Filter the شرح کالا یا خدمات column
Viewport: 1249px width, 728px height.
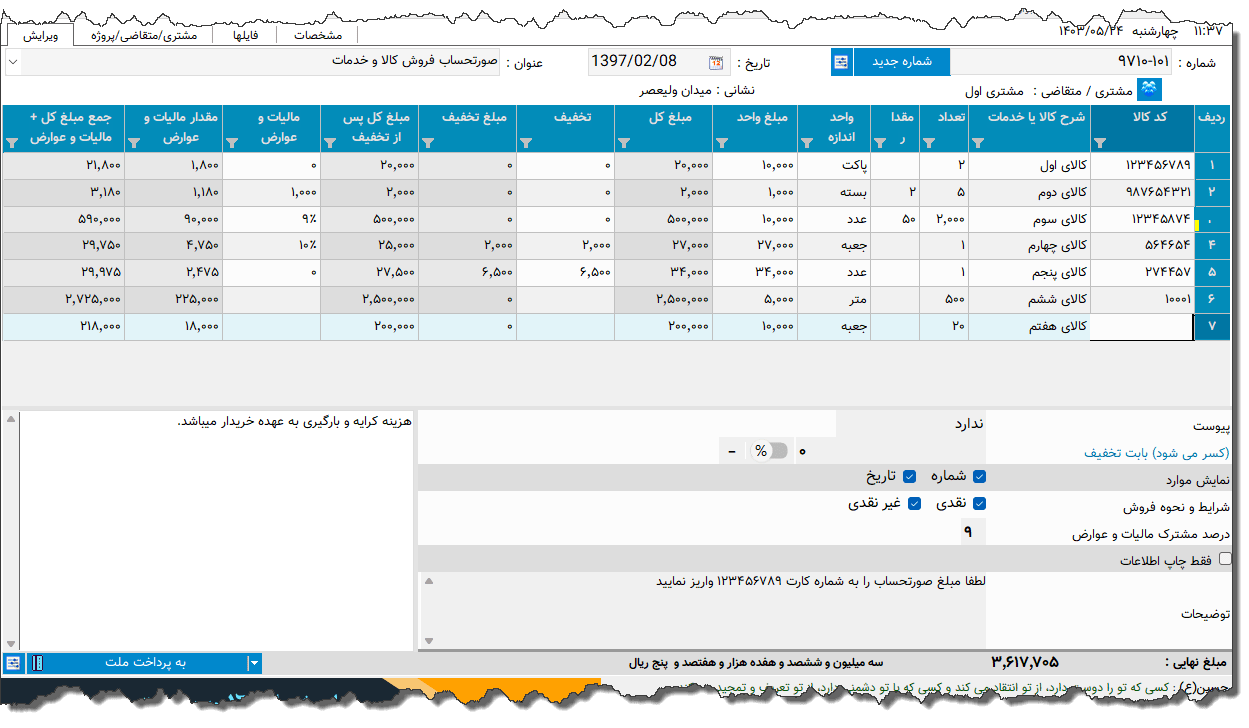pos(978,144)
